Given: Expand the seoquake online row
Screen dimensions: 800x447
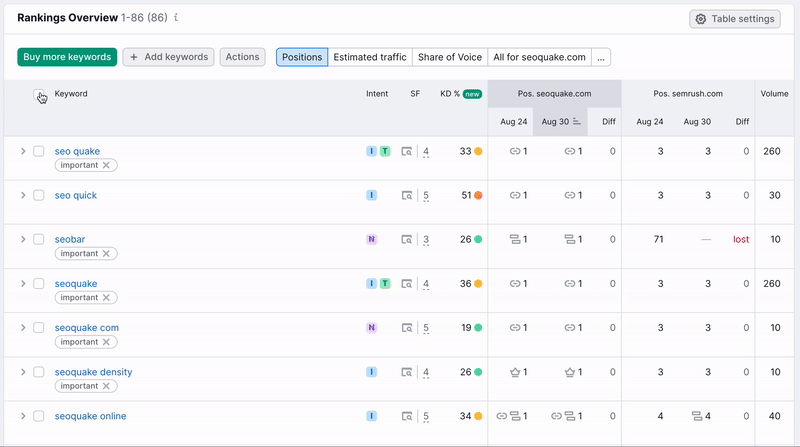Looking at the screenshot, I should [23, 416].
